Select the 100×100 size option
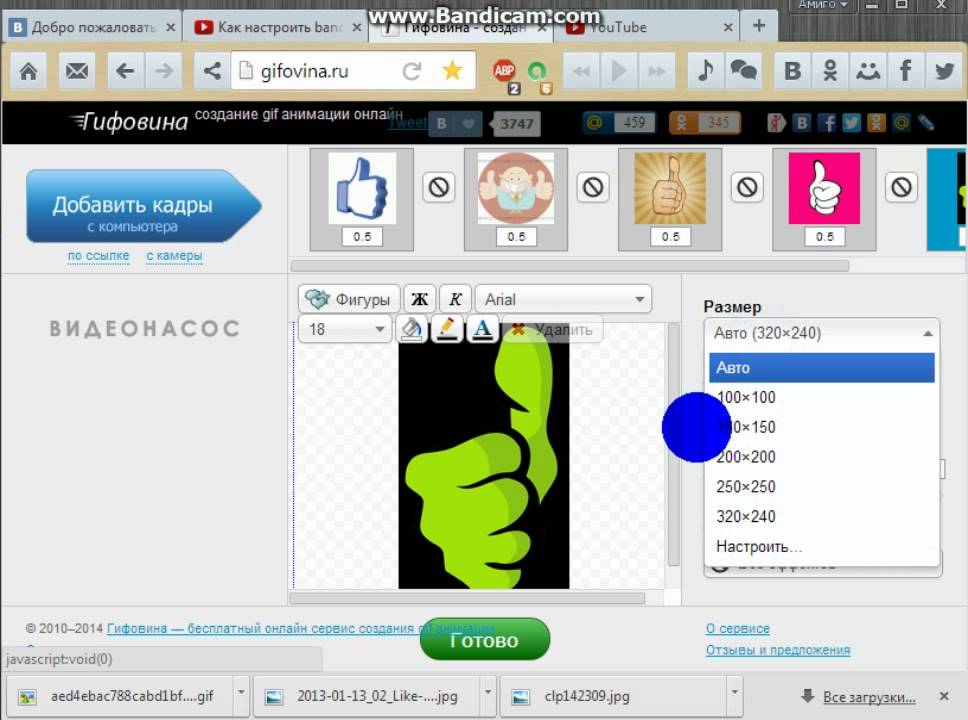Viewport: 968px width, 720px height. click(x=821, y=397)
